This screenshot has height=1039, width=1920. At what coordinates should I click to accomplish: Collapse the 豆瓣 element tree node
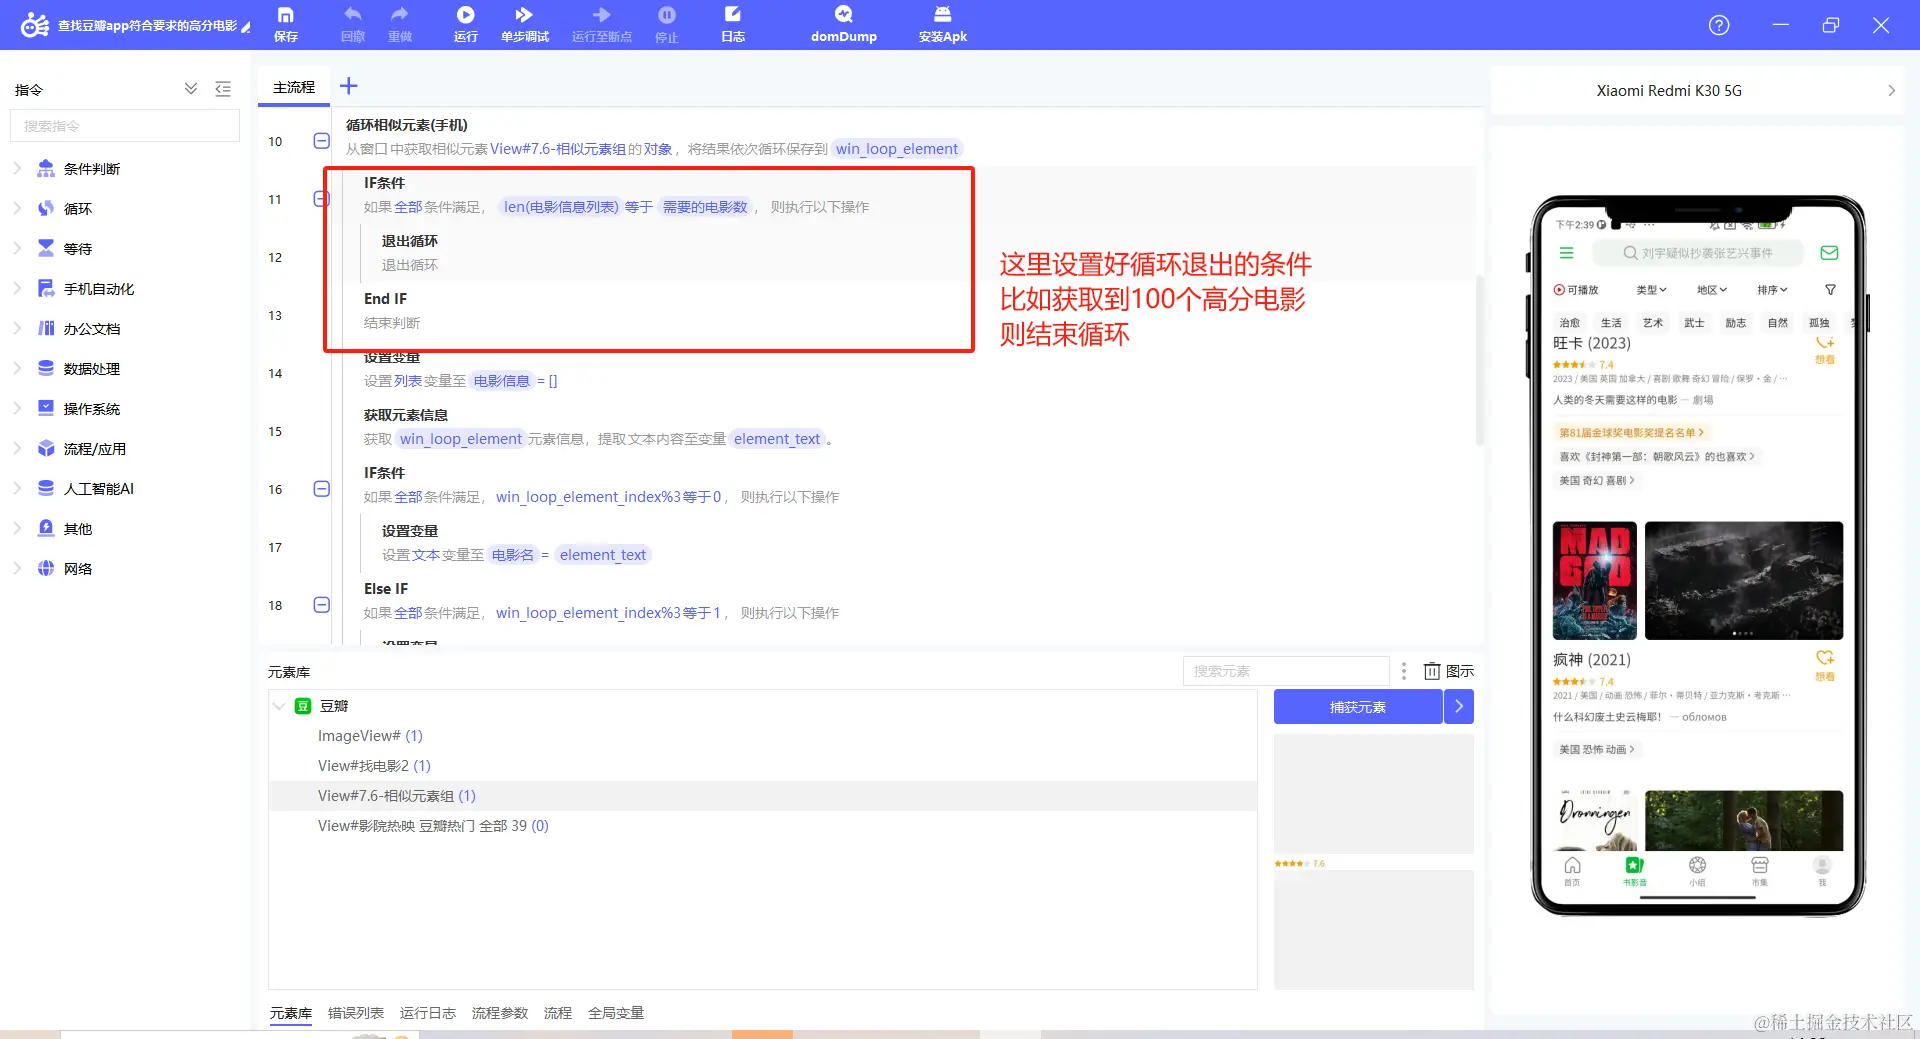tap(279, 706)
